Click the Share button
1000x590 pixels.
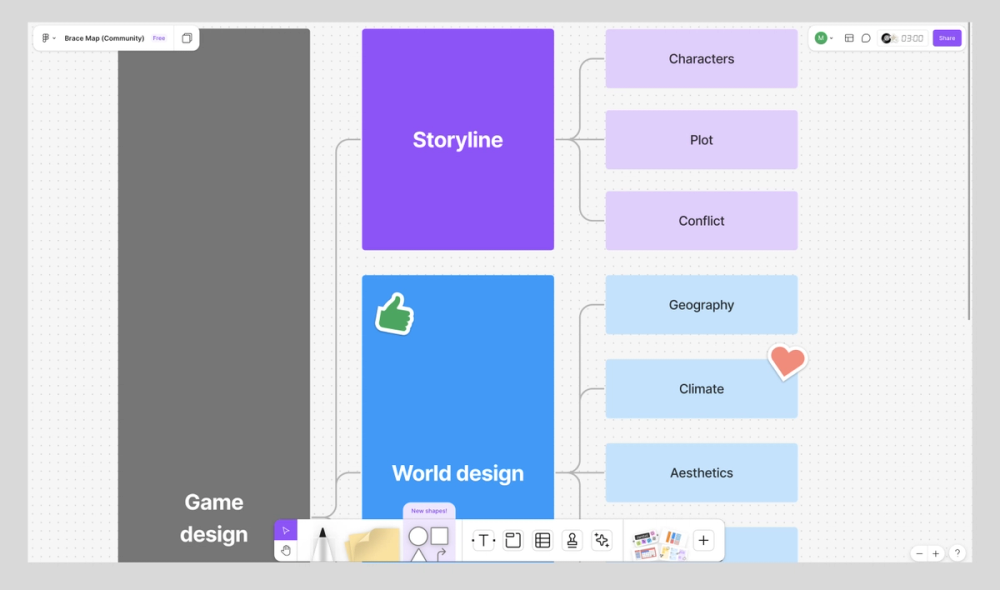[x=946, y=37]
